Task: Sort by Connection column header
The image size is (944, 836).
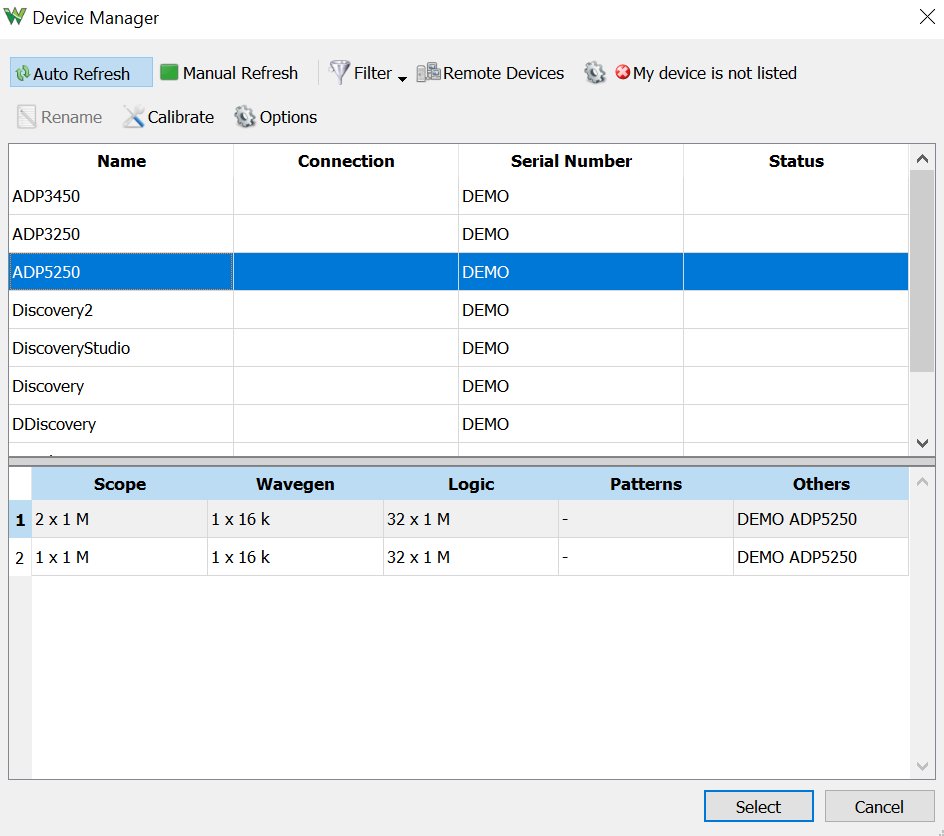Action: pos(346,161)
